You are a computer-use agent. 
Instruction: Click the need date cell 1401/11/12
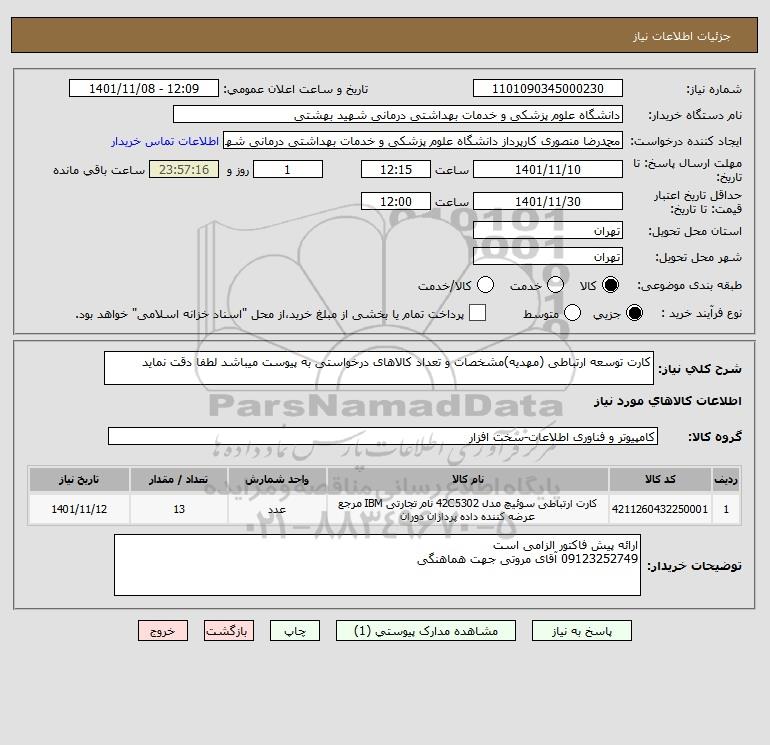79,509
